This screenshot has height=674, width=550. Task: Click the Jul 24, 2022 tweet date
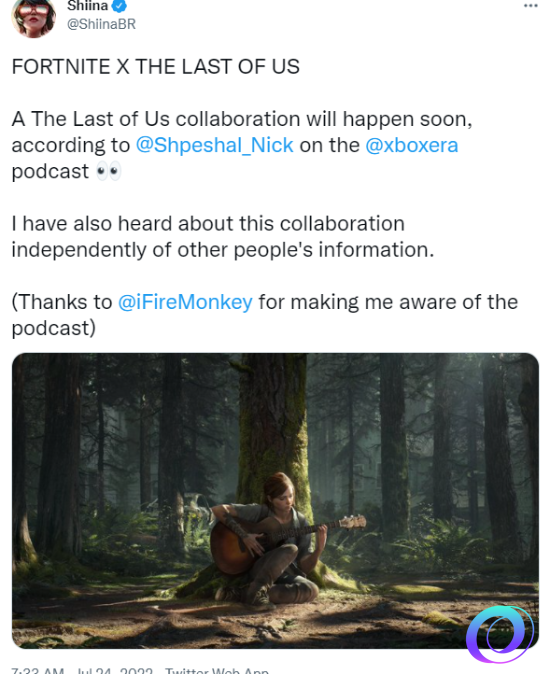115,671
